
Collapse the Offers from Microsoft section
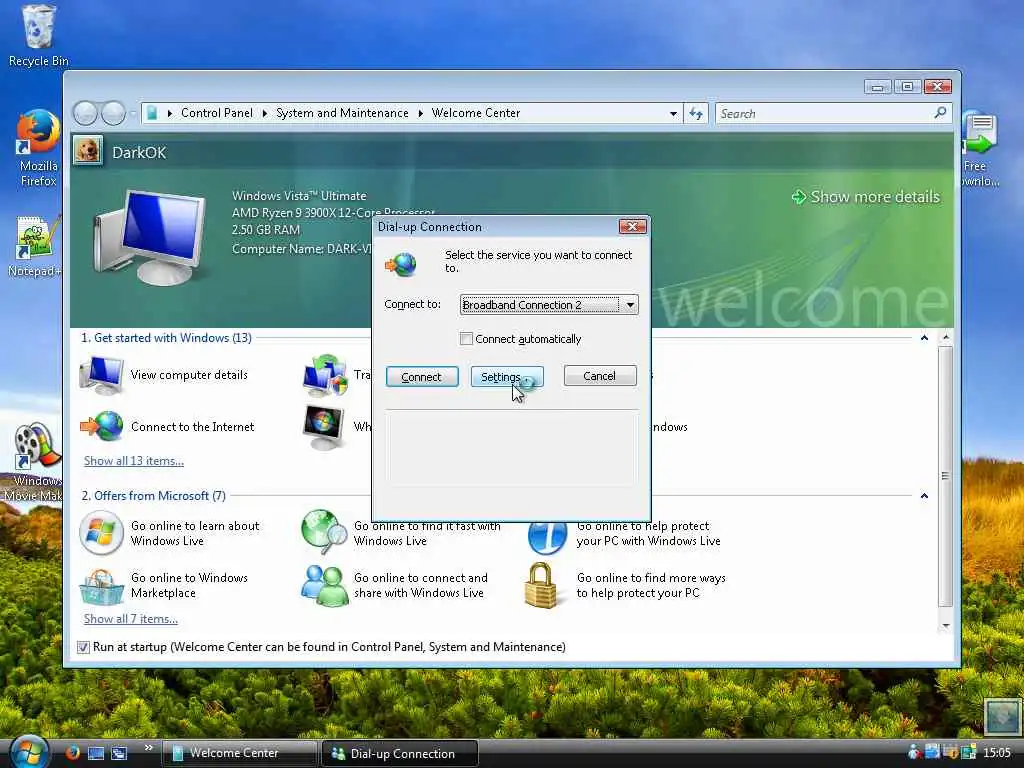click(x=924, y=496)
